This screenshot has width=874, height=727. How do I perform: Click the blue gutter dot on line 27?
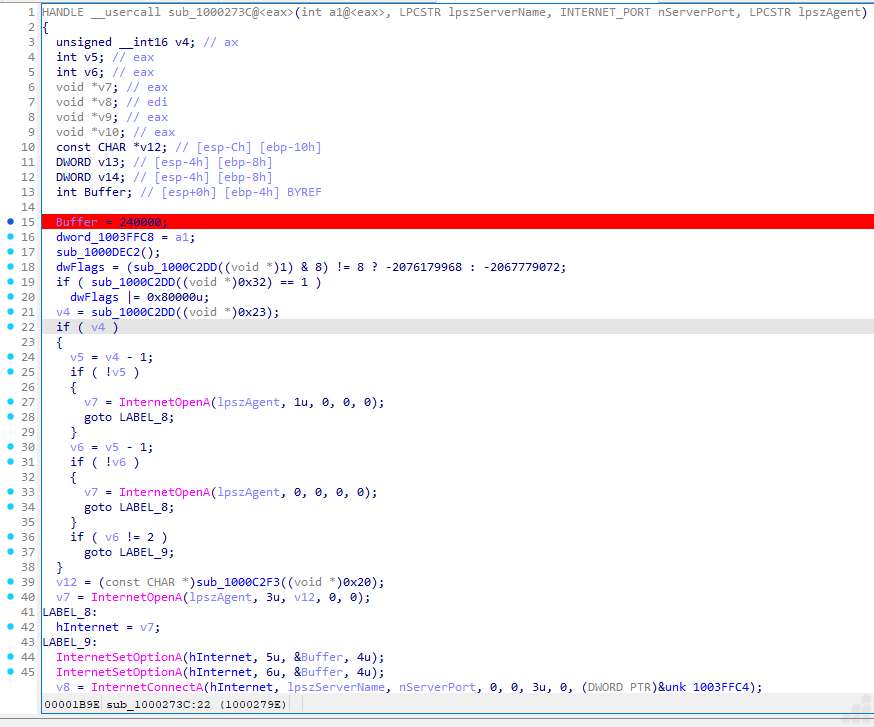click(10, 402)
